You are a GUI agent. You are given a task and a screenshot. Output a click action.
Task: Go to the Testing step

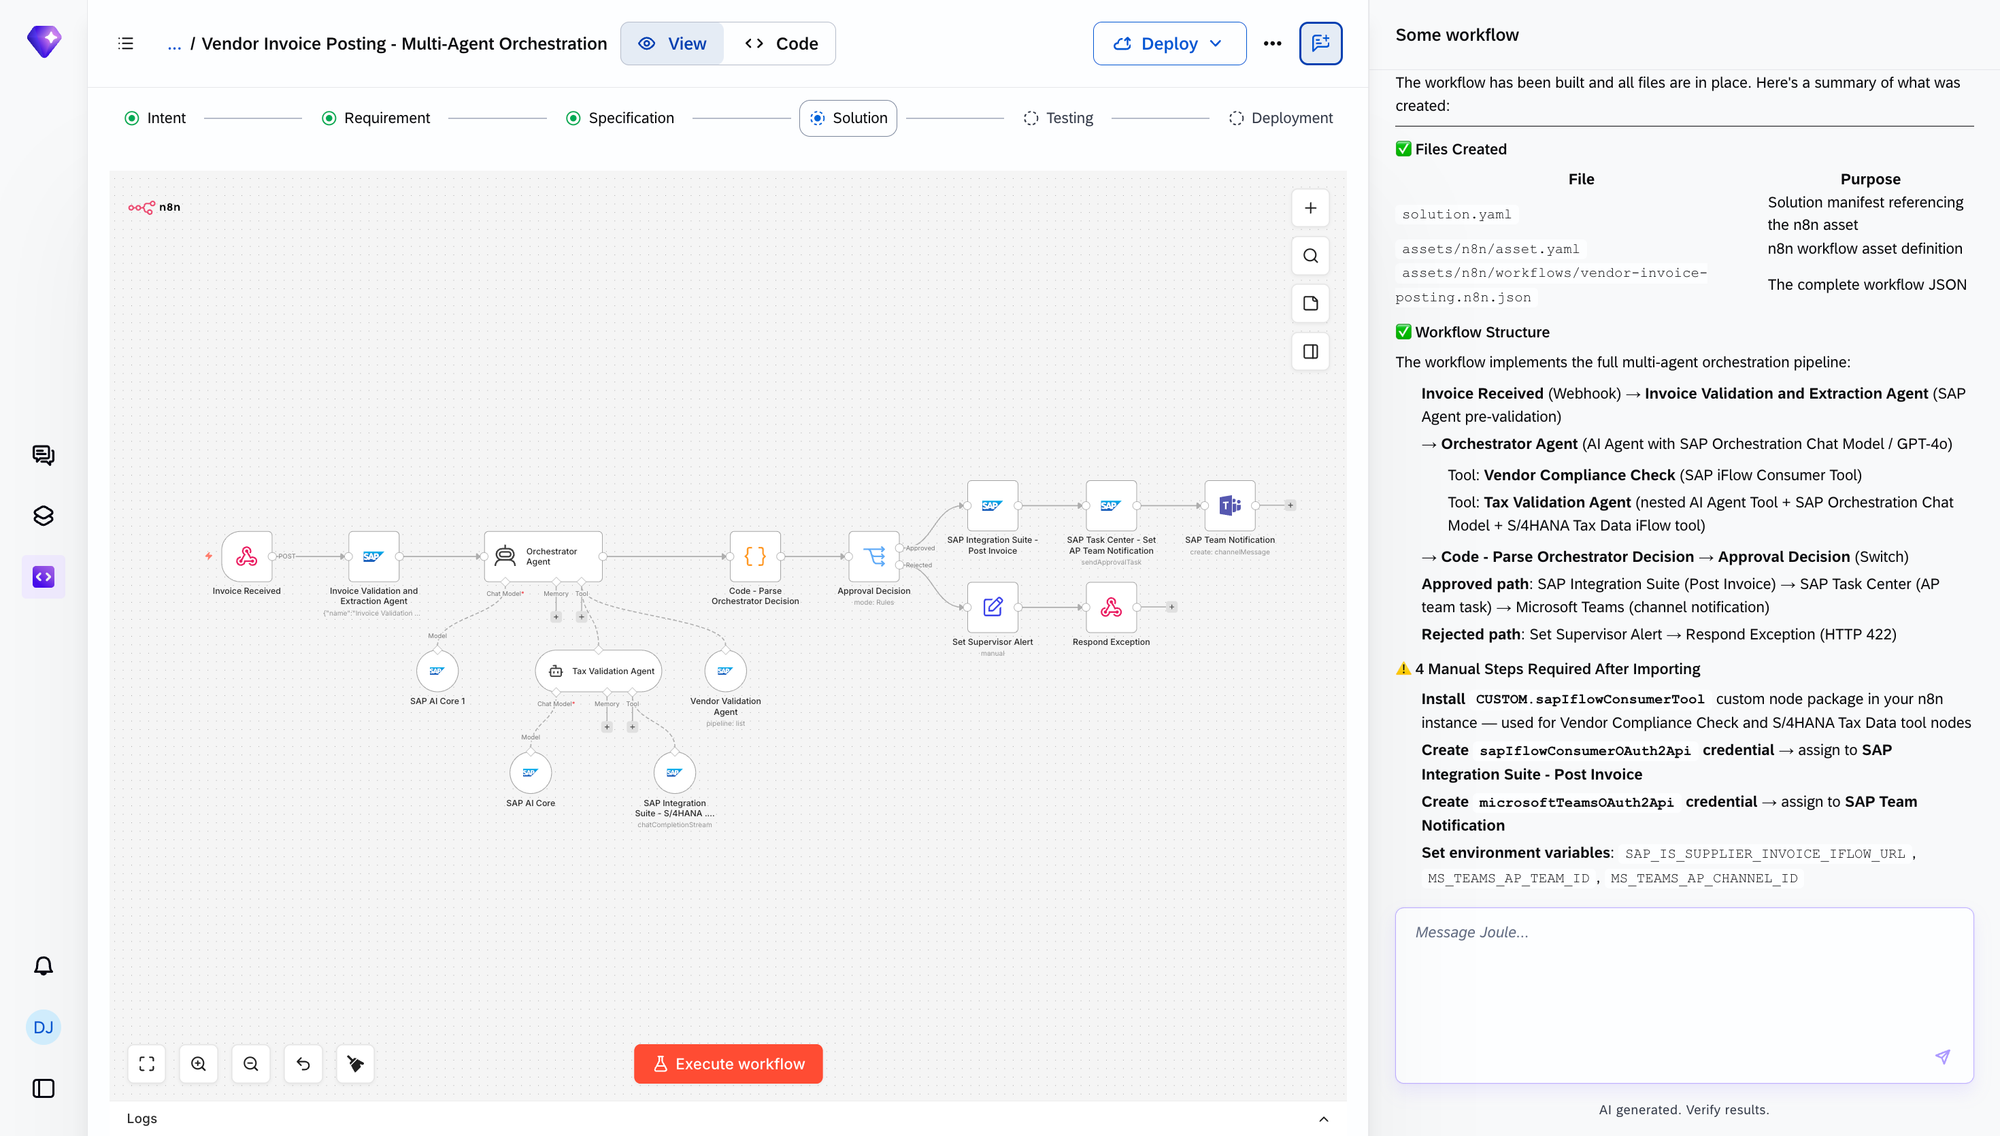(x=1058, y=118)
